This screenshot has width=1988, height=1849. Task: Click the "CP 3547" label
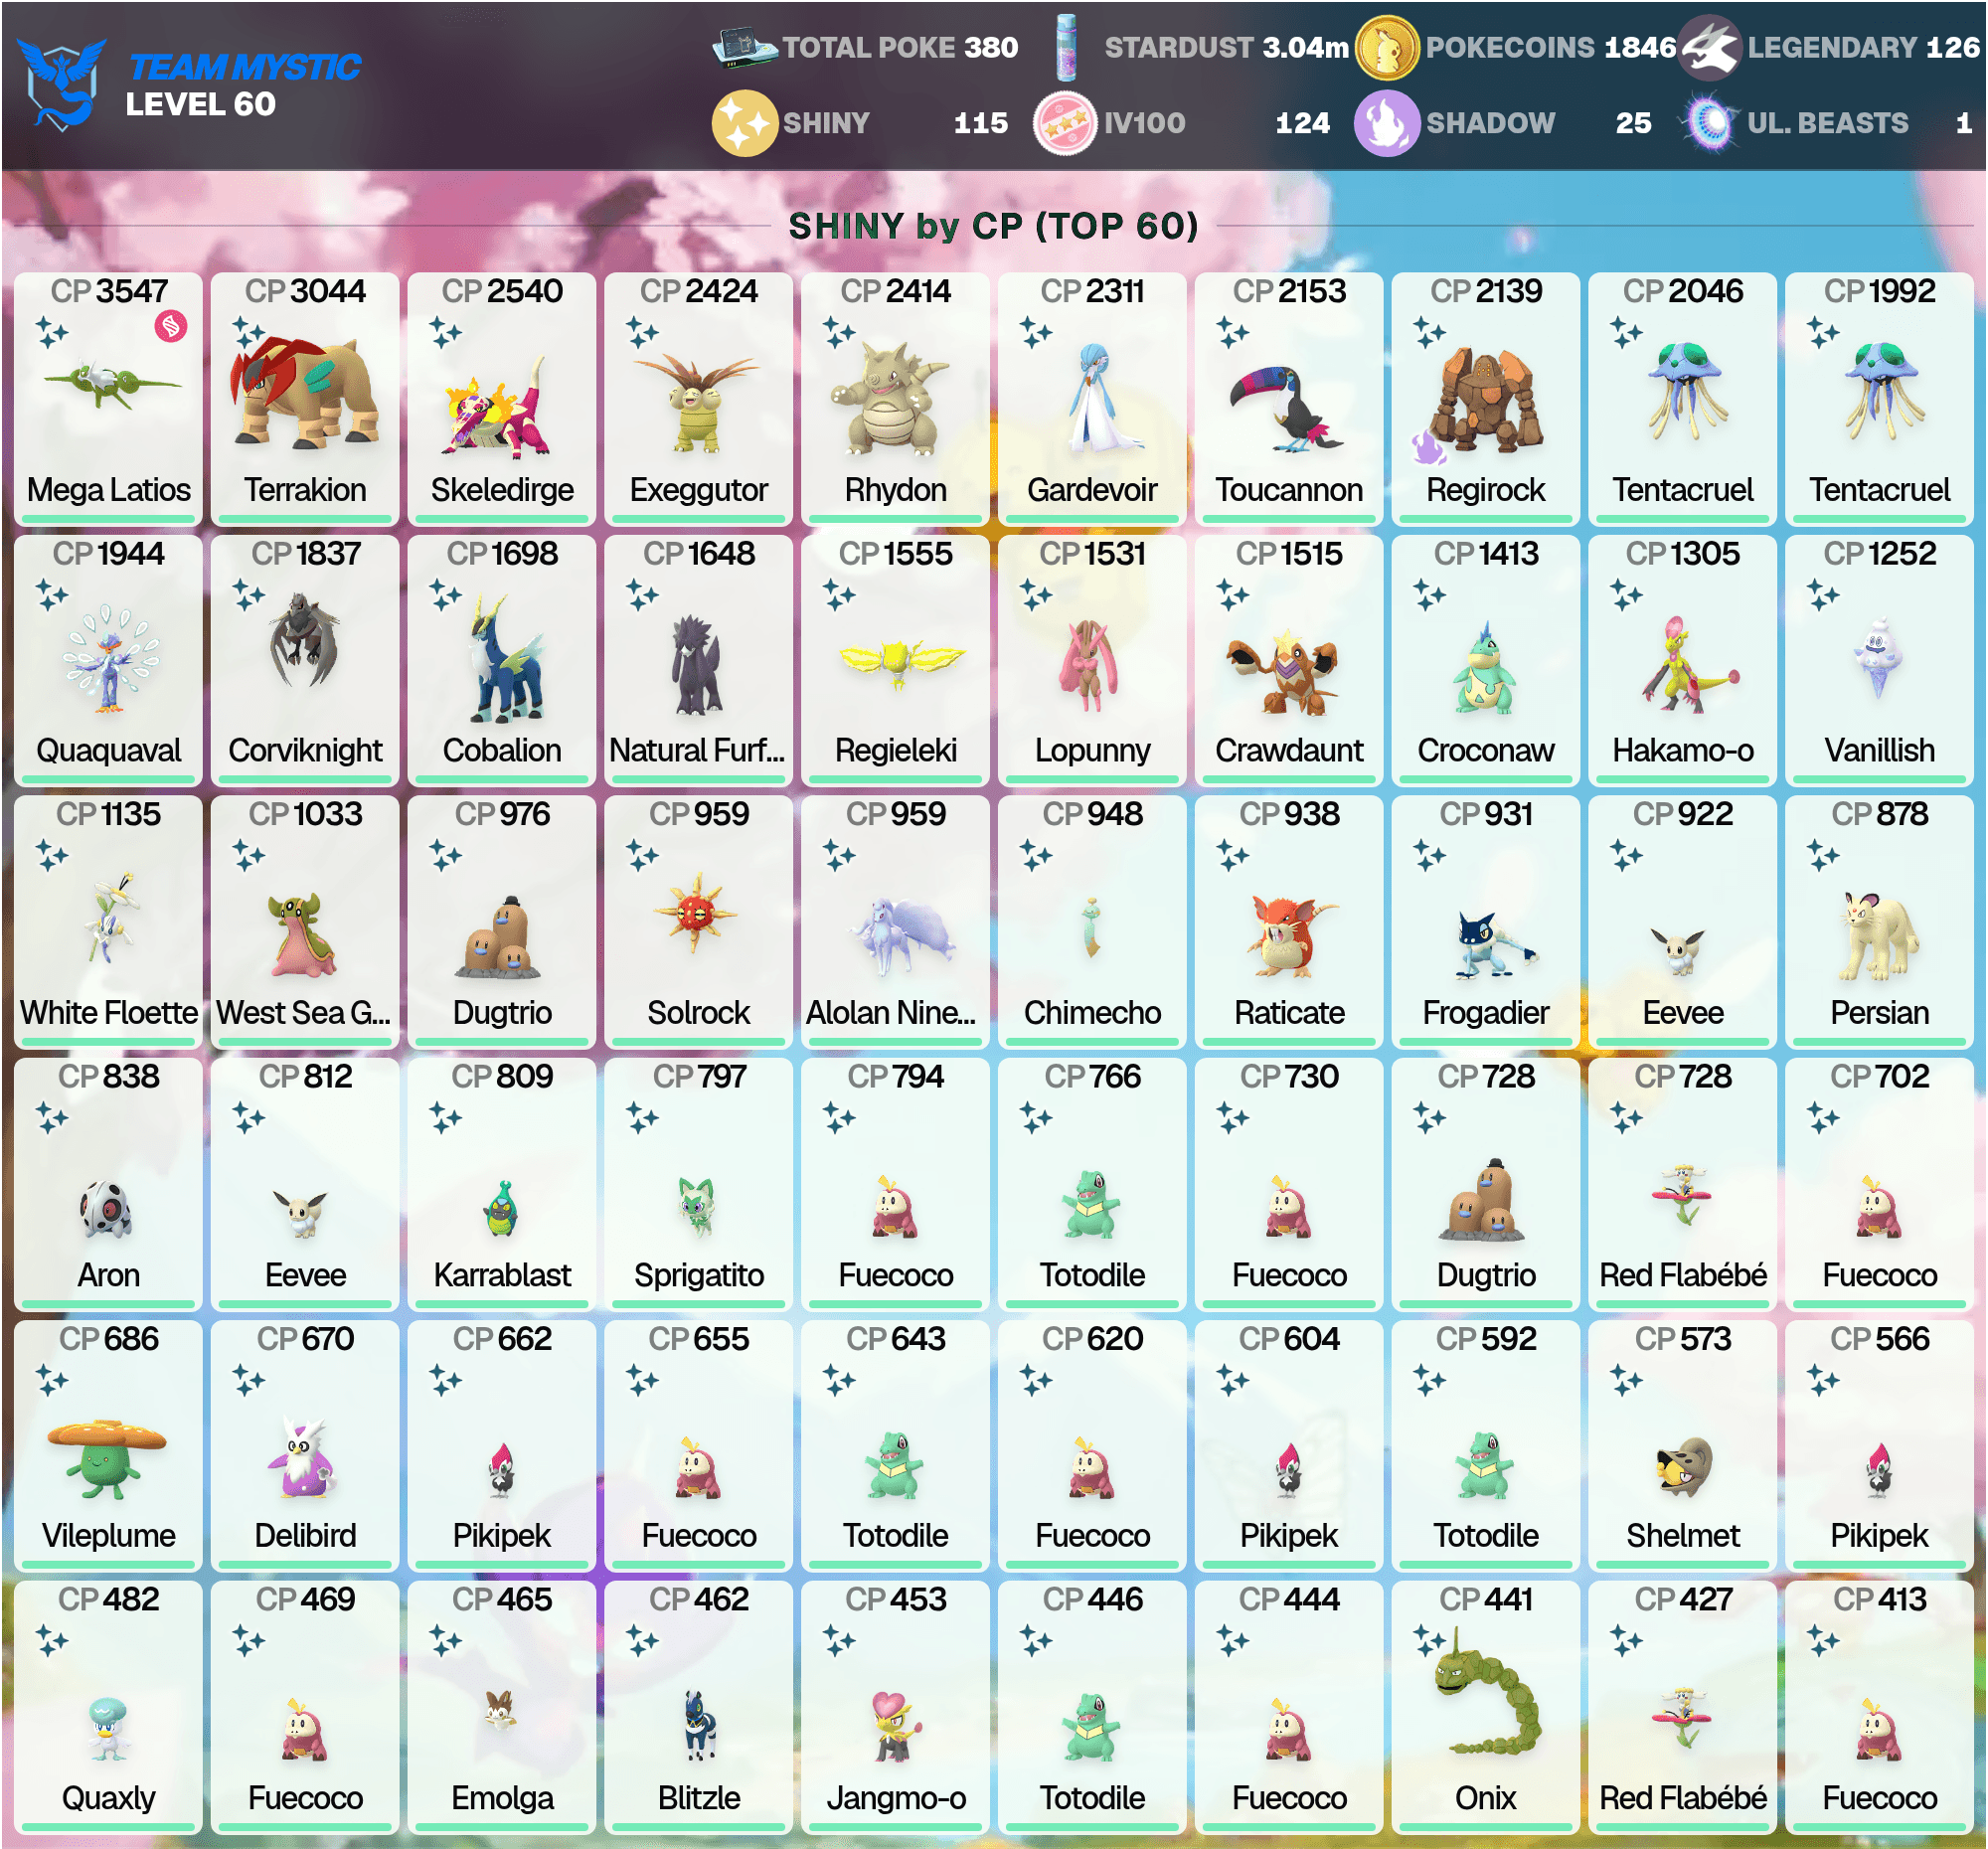tap(109, 291)
